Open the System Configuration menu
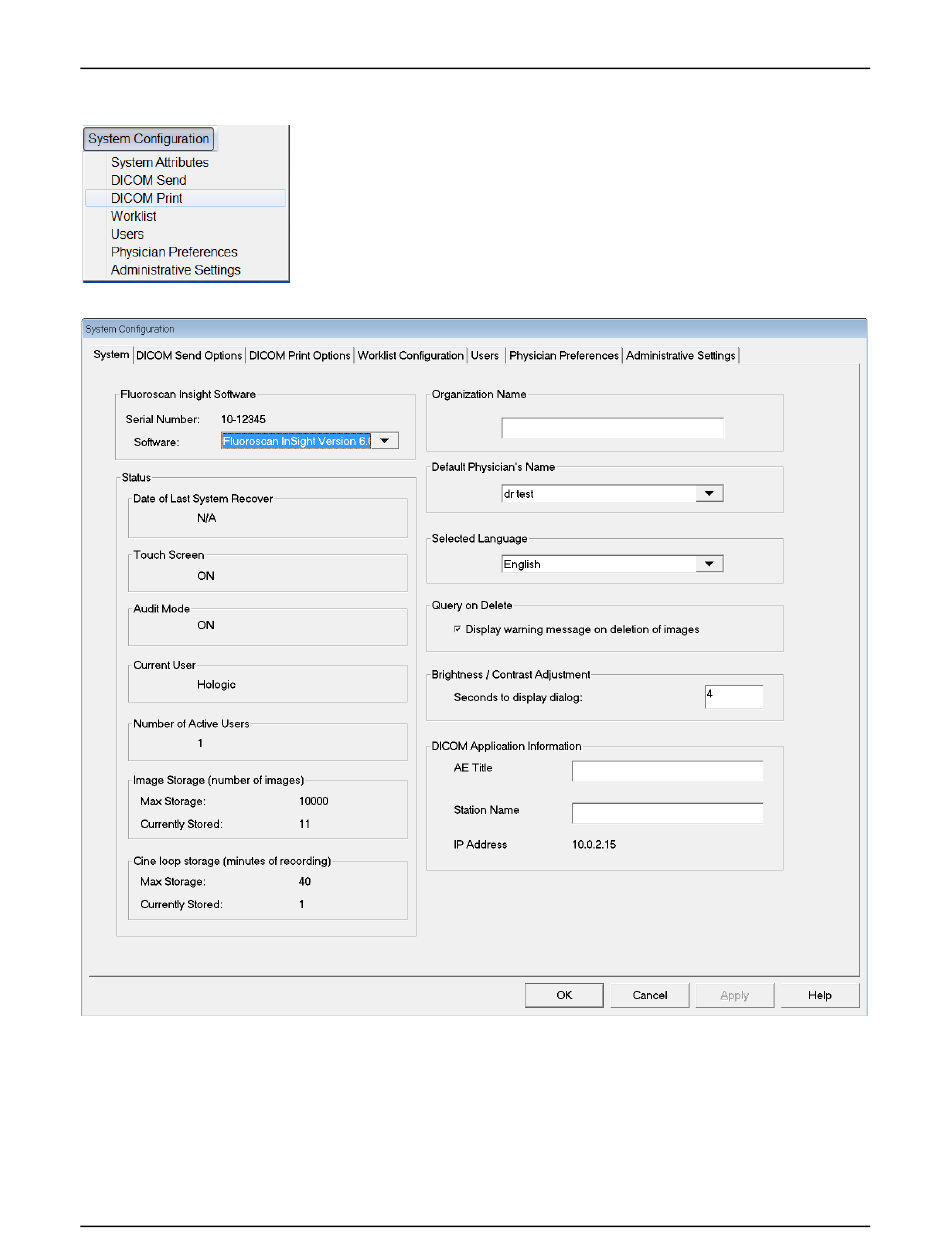 [x=148, y=139]
